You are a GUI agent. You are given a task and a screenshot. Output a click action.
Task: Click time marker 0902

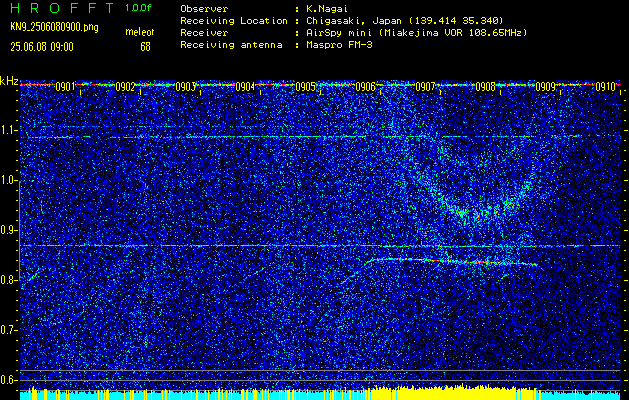tap(125, 87)
